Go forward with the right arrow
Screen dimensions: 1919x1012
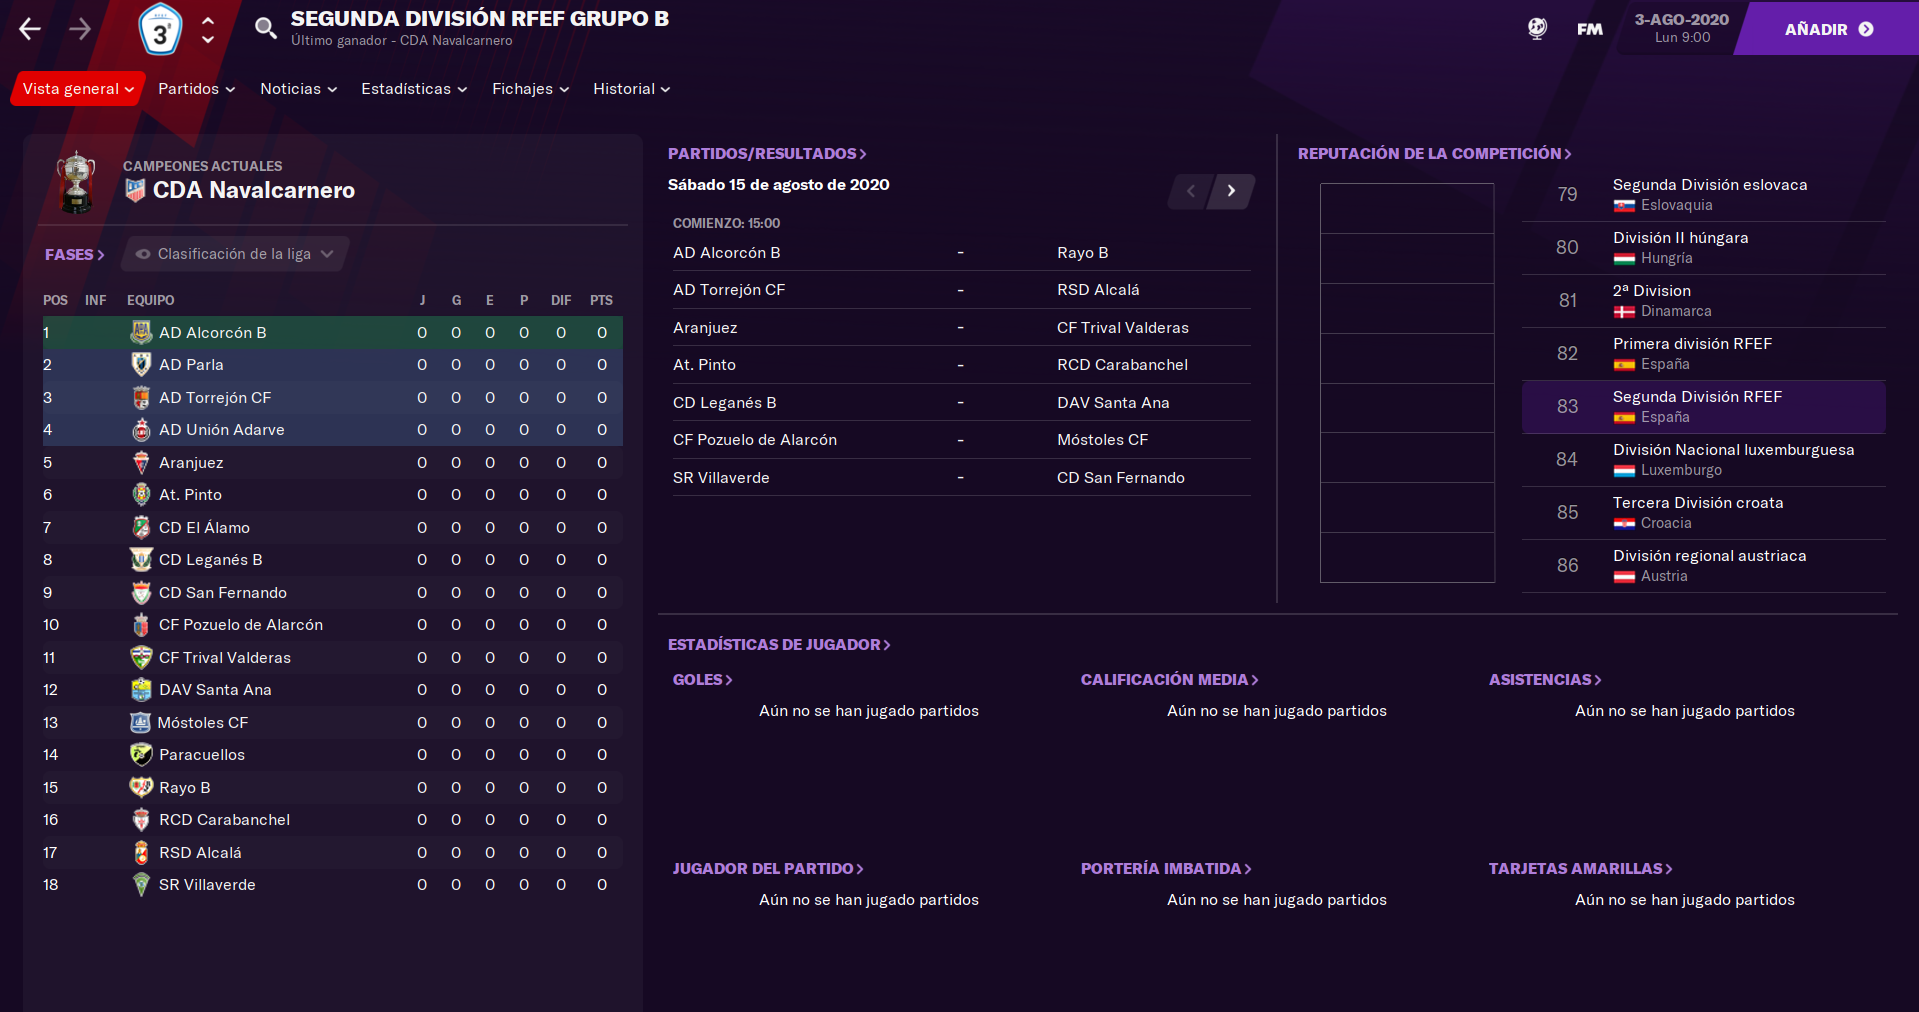(80, 29)
